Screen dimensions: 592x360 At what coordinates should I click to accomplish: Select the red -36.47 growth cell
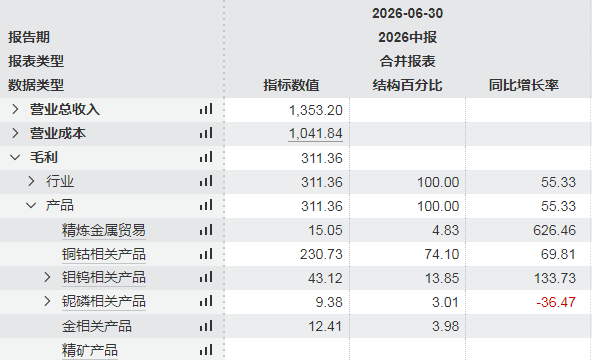[x=556, y=302]
